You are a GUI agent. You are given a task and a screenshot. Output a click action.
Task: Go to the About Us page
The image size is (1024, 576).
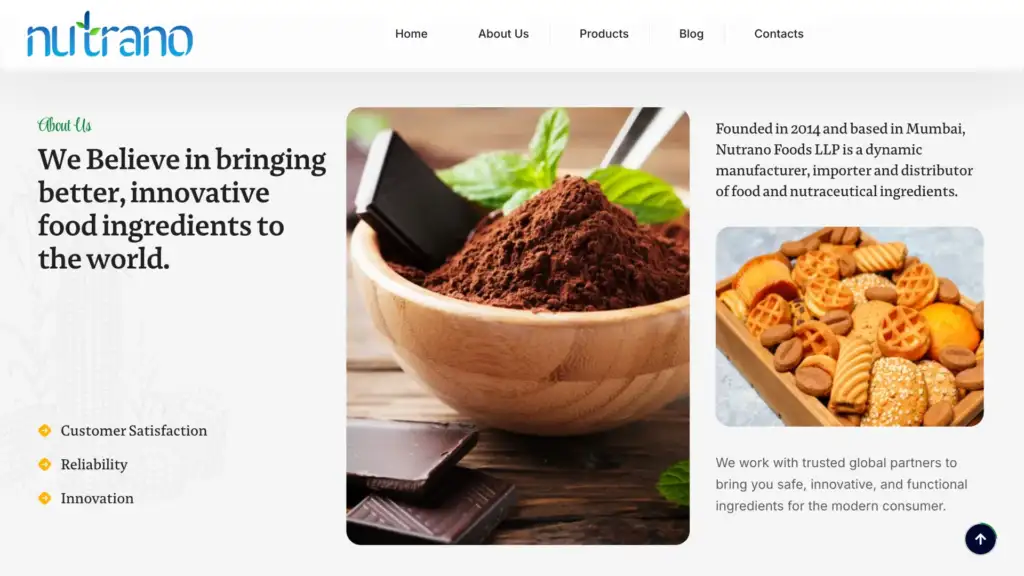pyautogui.click(x=503, y=34)
